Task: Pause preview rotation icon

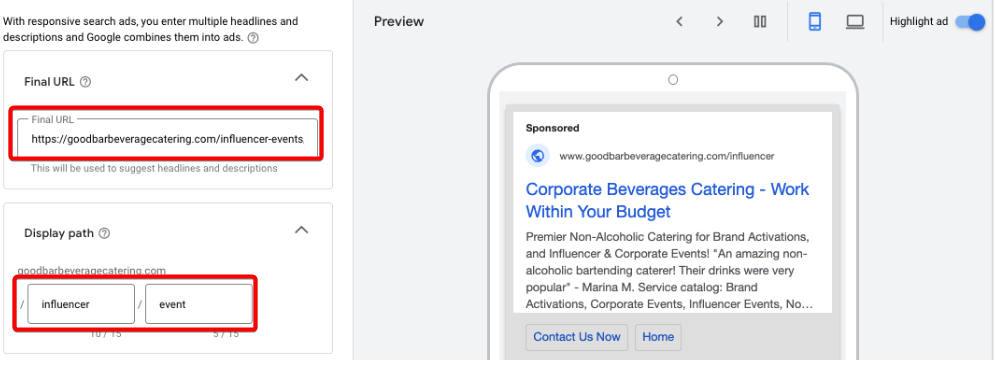Action: point(760,22)
